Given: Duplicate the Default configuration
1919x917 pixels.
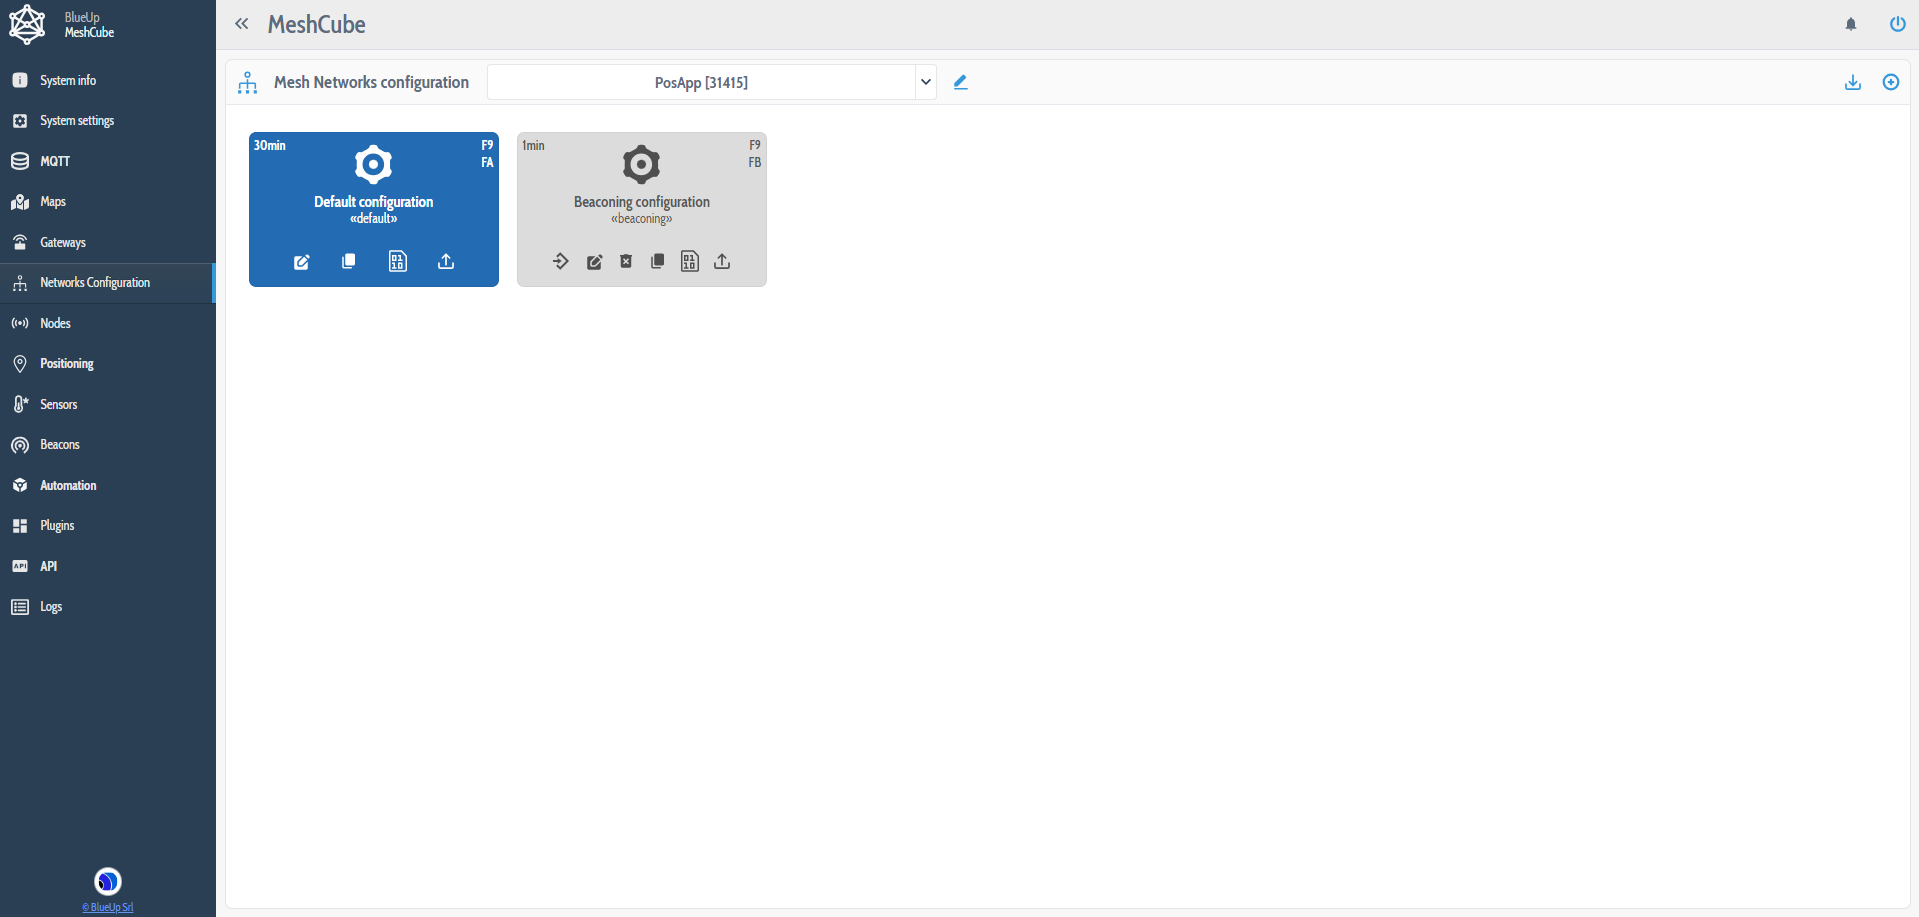Looking at the screenshot, I should [x=348, y=262].
